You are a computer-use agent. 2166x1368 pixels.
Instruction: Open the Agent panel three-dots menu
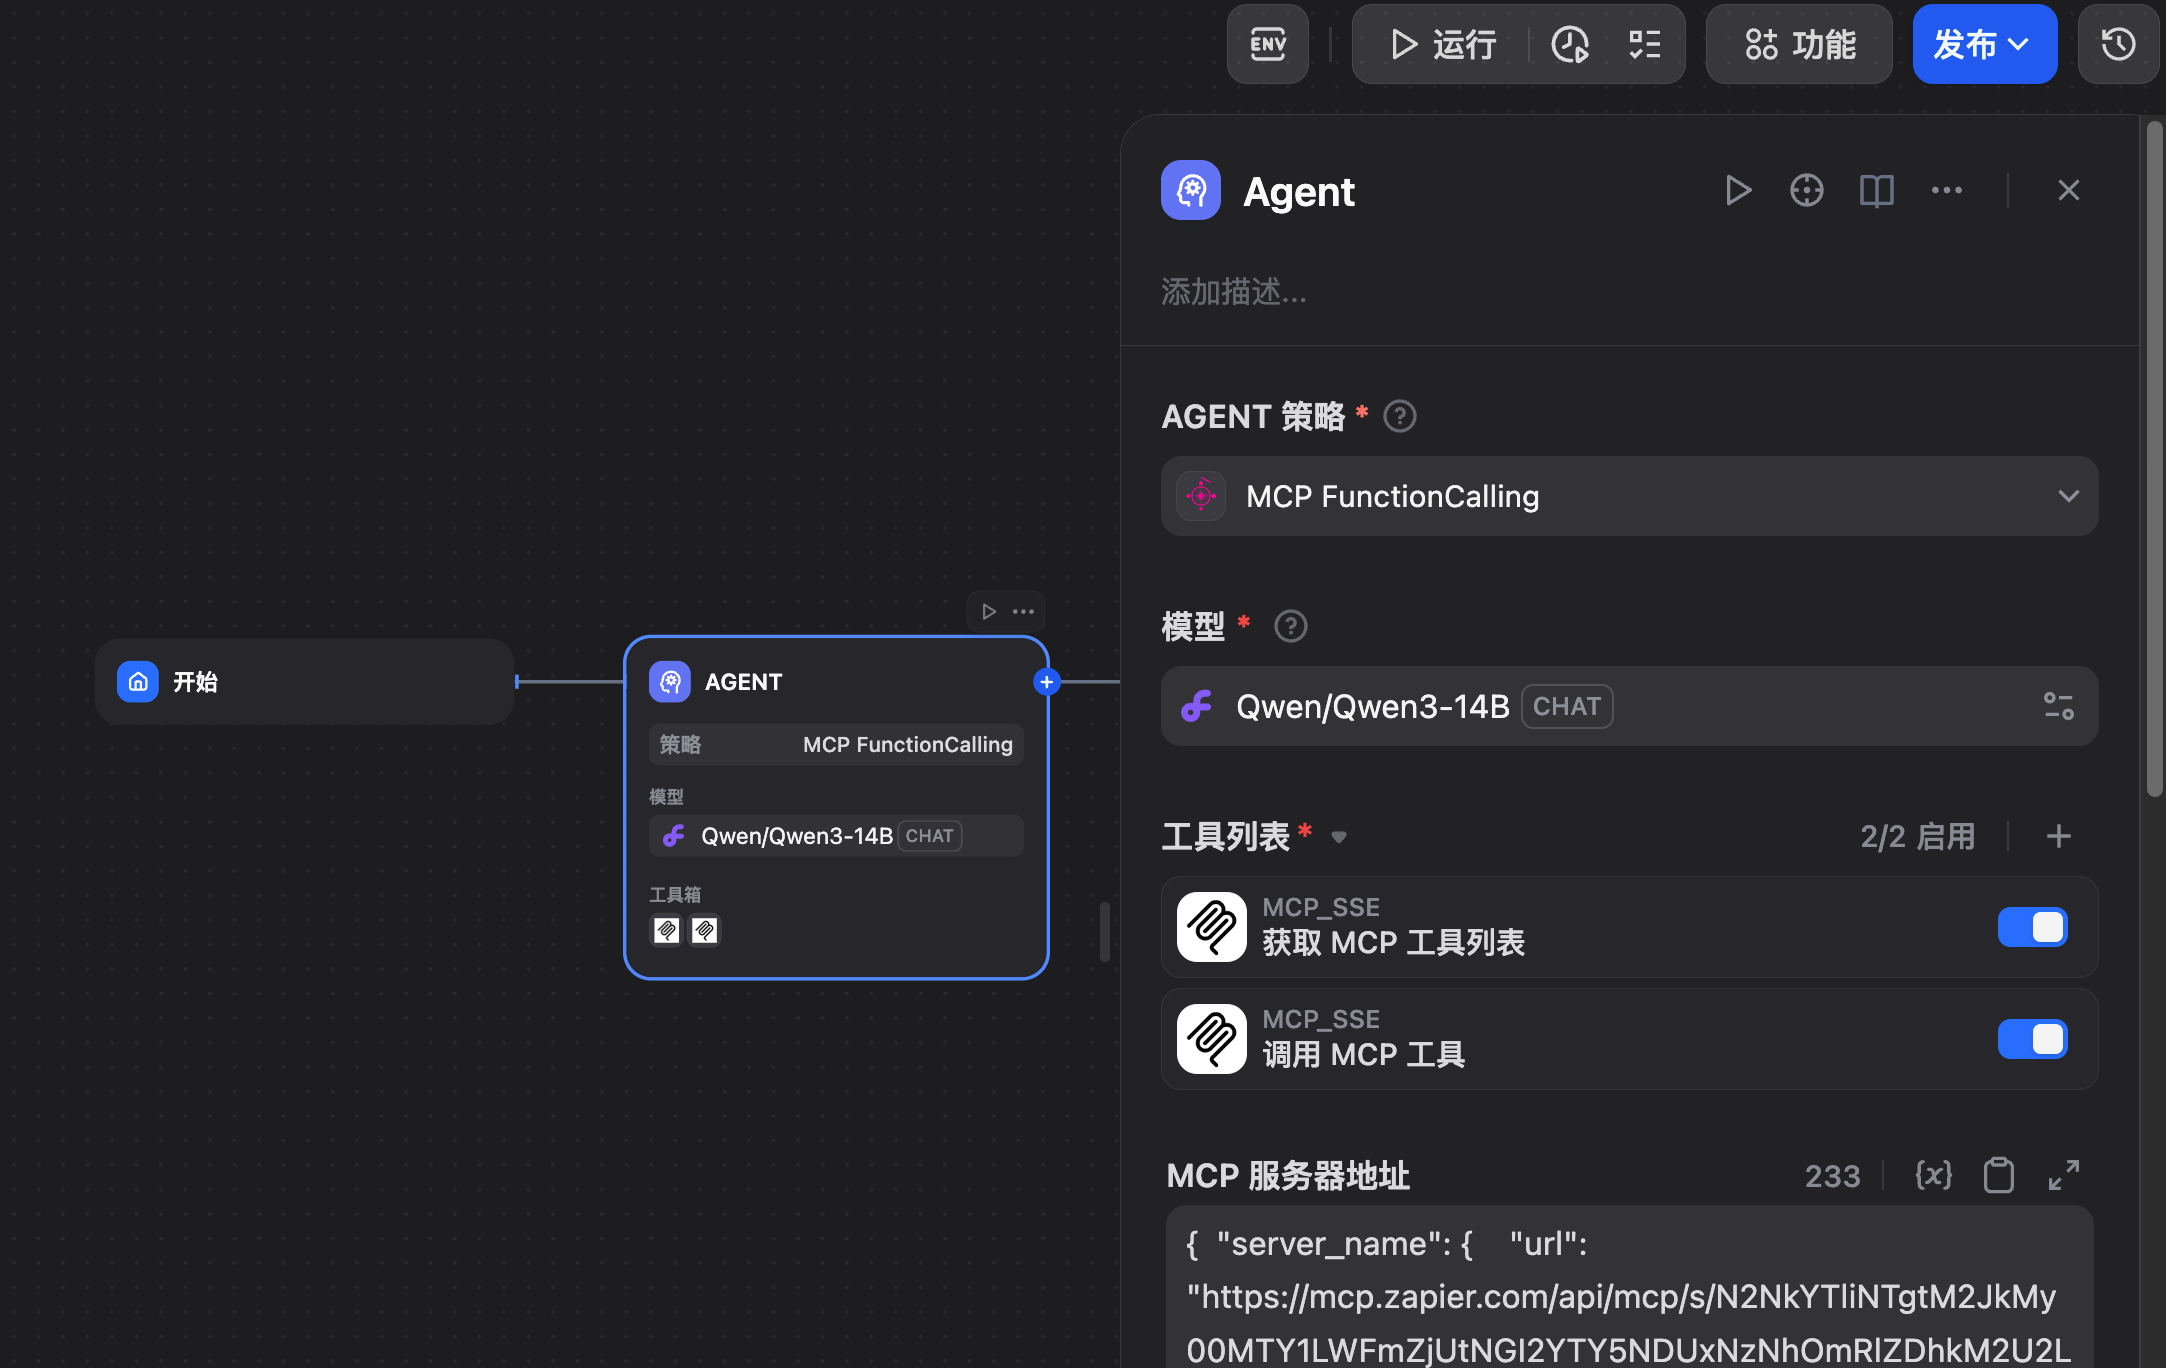[1946, 190]
